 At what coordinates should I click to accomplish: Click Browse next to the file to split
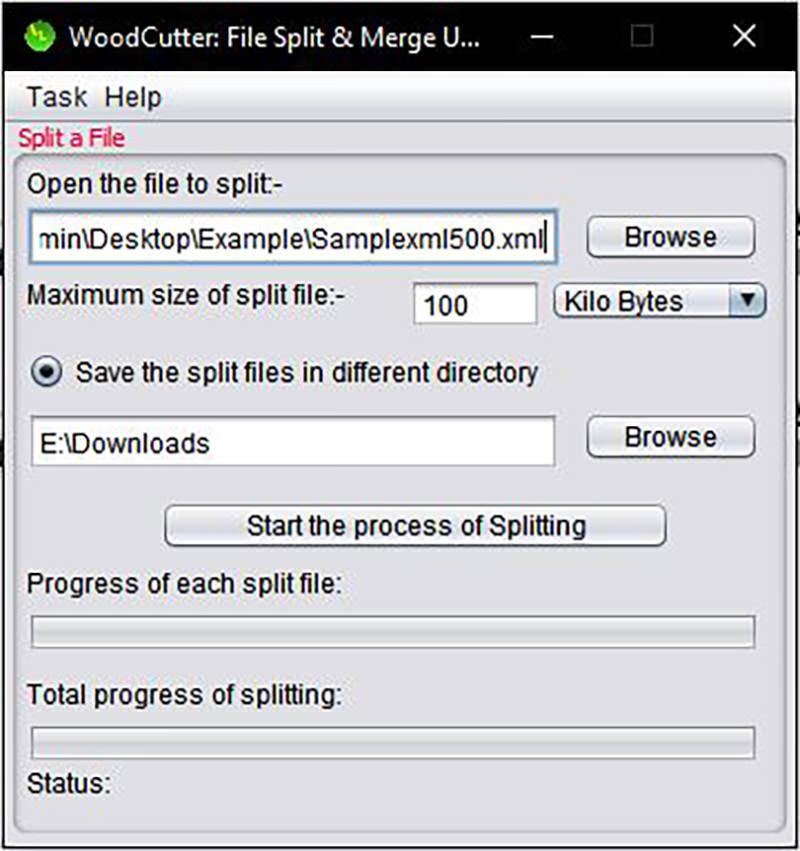669,237
